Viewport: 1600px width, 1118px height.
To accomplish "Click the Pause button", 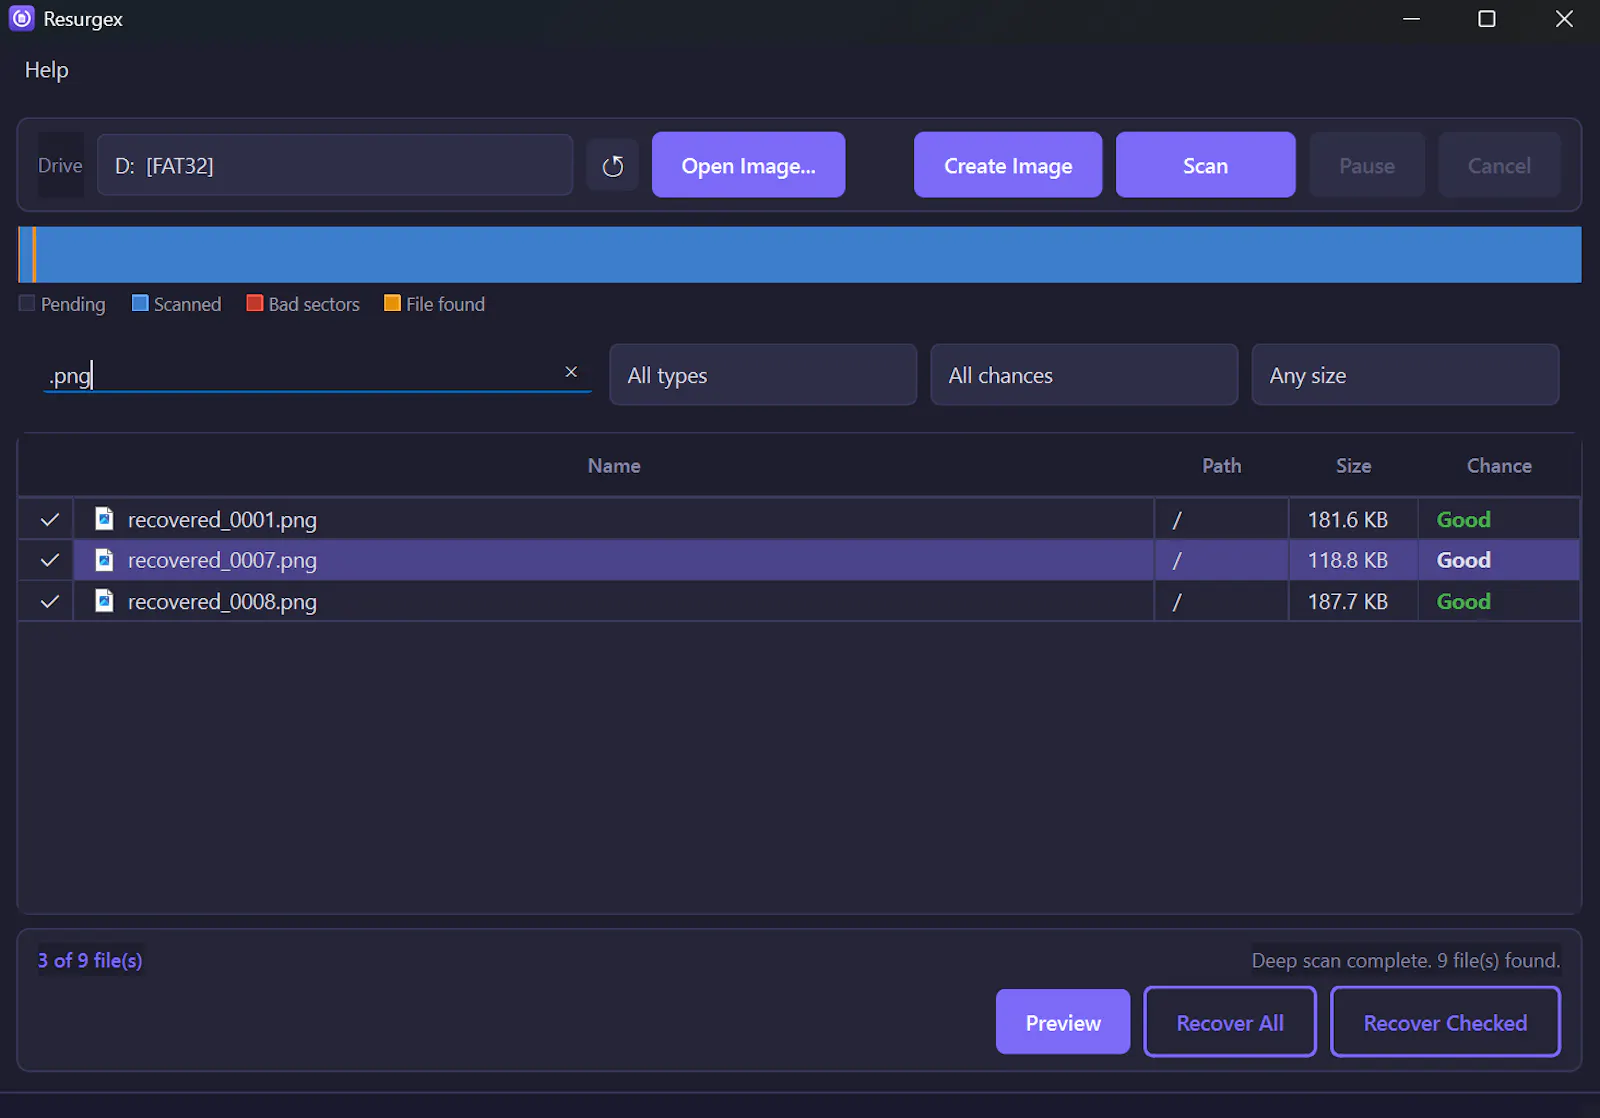I will pyautogui.click(x=1367, y=165).
